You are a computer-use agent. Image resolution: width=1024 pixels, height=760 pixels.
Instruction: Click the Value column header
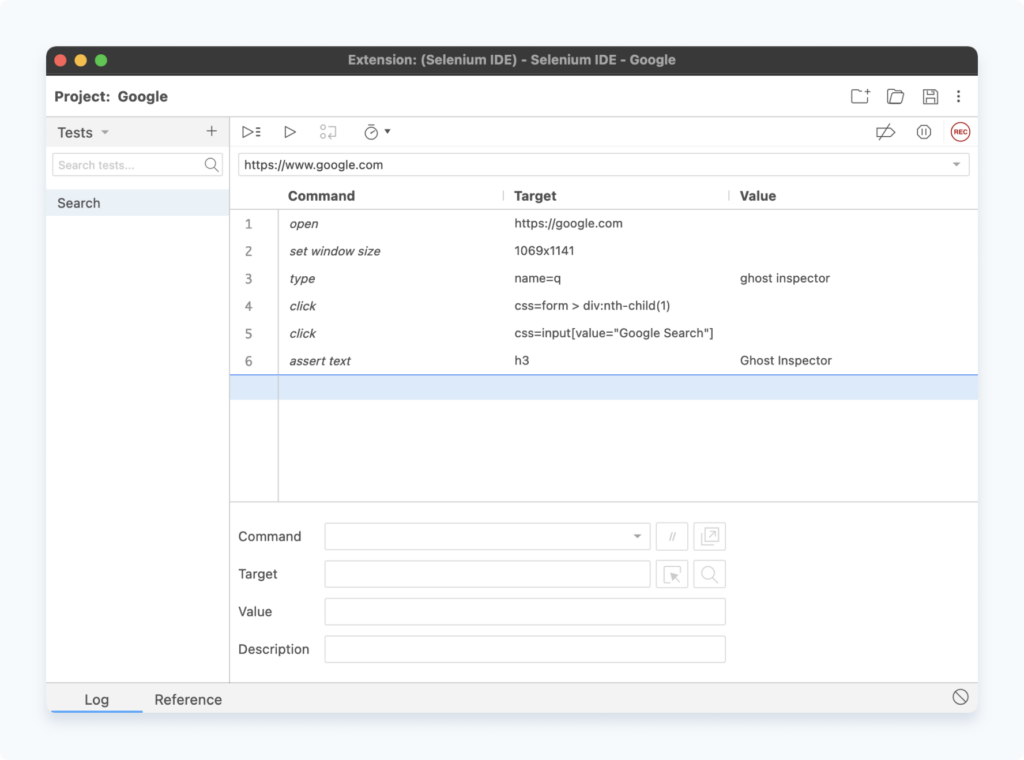(x=758, y=196)
